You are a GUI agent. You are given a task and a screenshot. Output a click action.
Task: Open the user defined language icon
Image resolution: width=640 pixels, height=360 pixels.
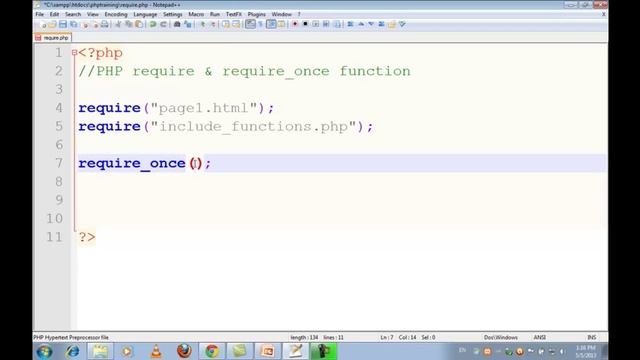click(282, 24)
